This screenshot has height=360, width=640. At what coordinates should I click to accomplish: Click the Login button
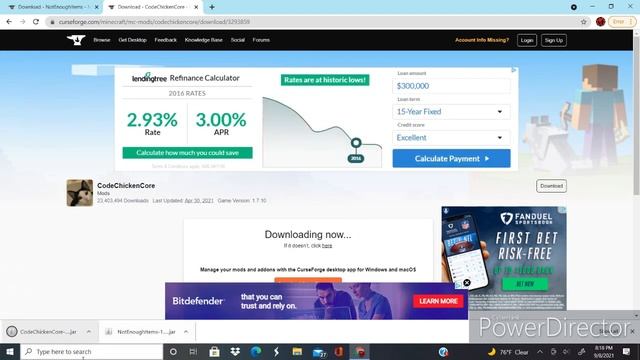pyautogui.click(x=527, y=40)
